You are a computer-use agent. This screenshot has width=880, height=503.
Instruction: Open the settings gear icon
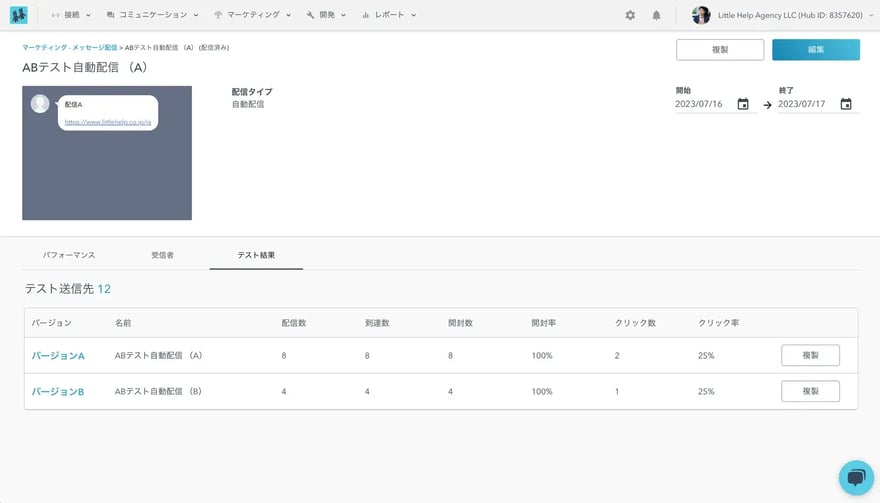coord(630,15)
